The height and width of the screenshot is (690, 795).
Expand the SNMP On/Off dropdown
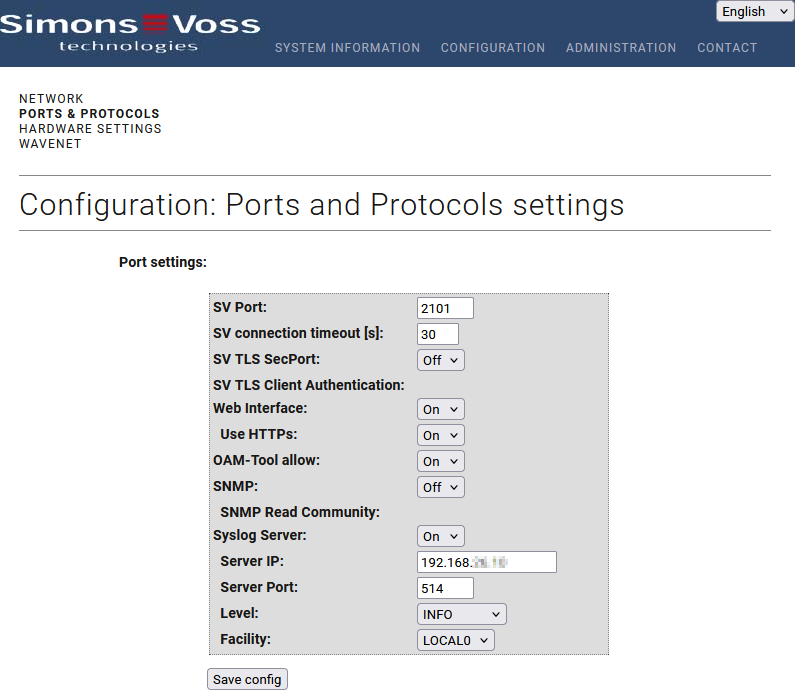pyautogui.click(x=441, y=487)
